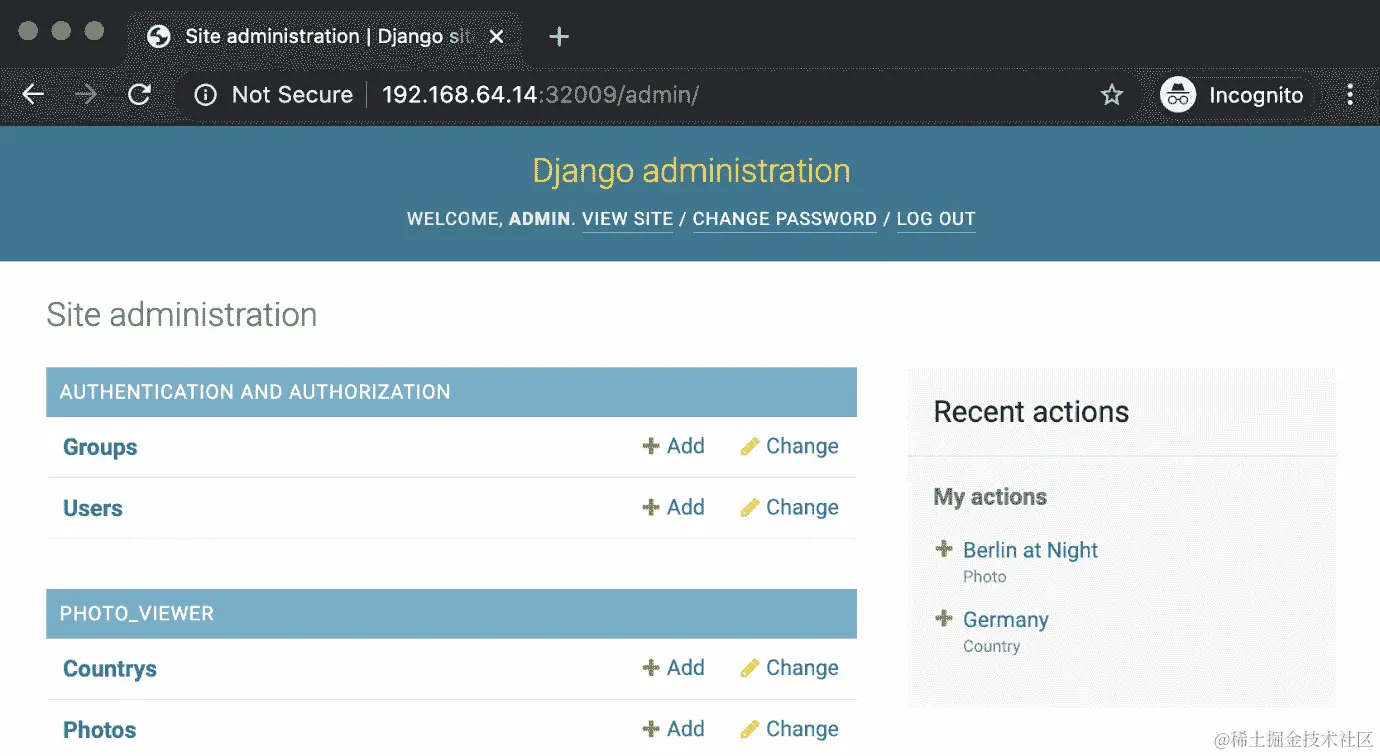The image size is (1380, 756).
Task: Select the Site administration browser tab
Action: click(x=325, y=37)
